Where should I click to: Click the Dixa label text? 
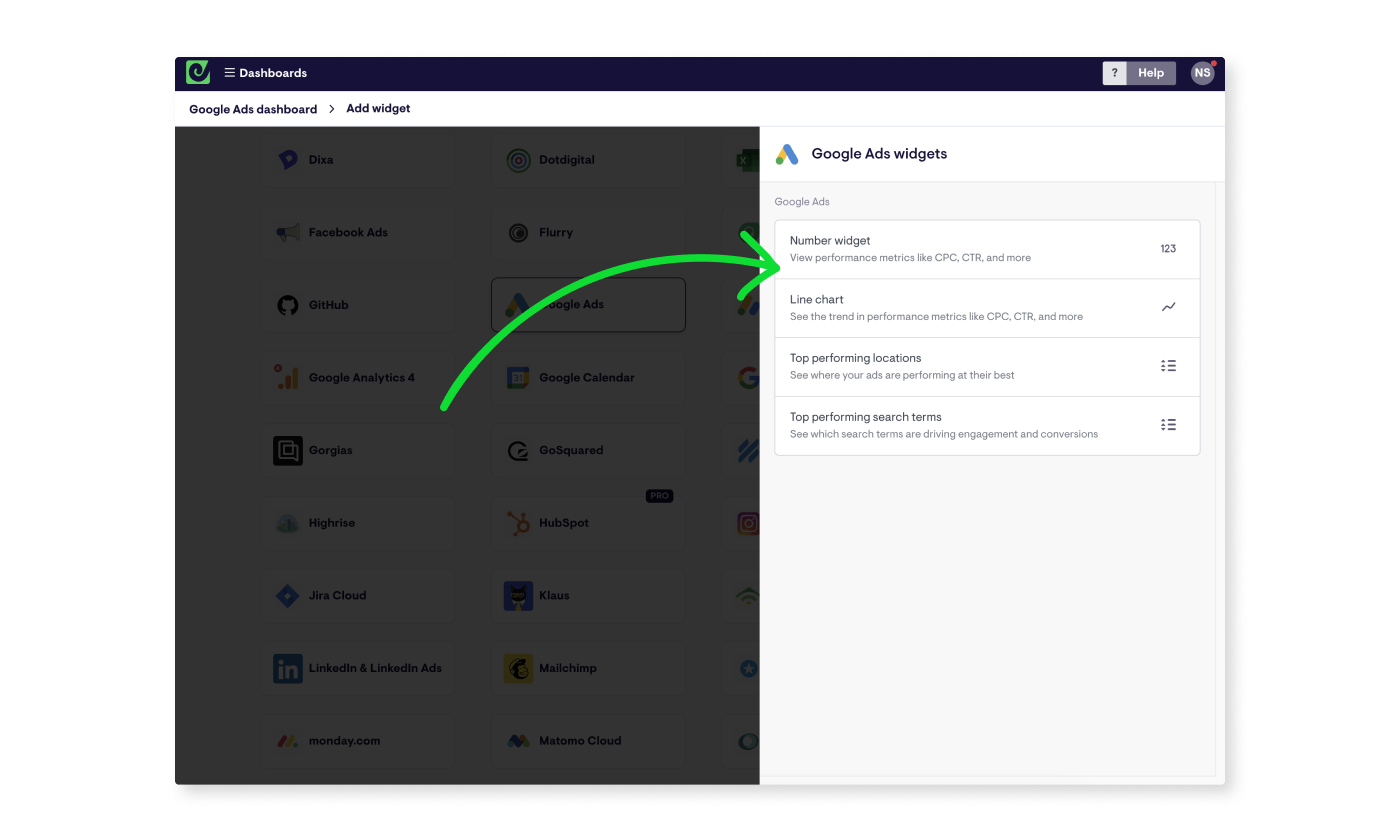(321, 160)
